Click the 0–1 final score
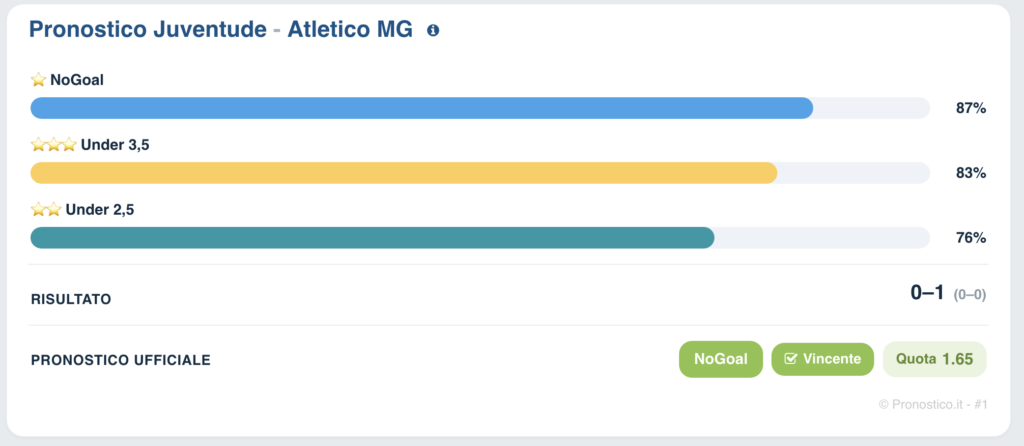Viewport: 1024px width, 446px height. click(x=927, y=293)
